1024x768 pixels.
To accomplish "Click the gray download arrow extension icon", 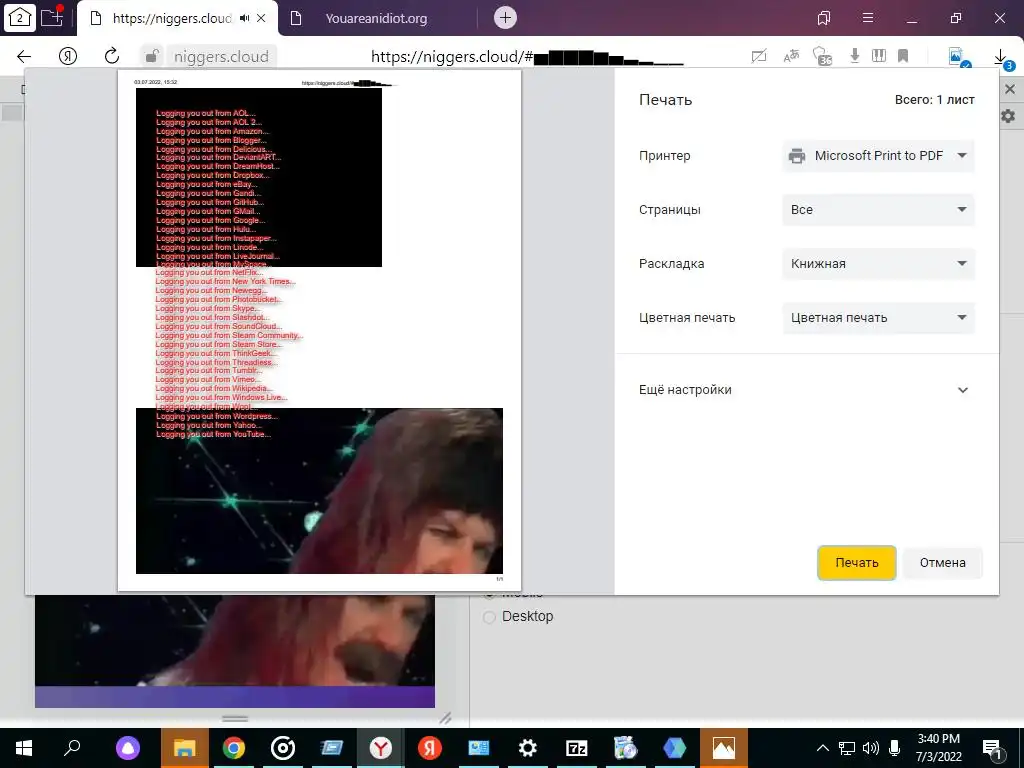I will click(854, 56).
